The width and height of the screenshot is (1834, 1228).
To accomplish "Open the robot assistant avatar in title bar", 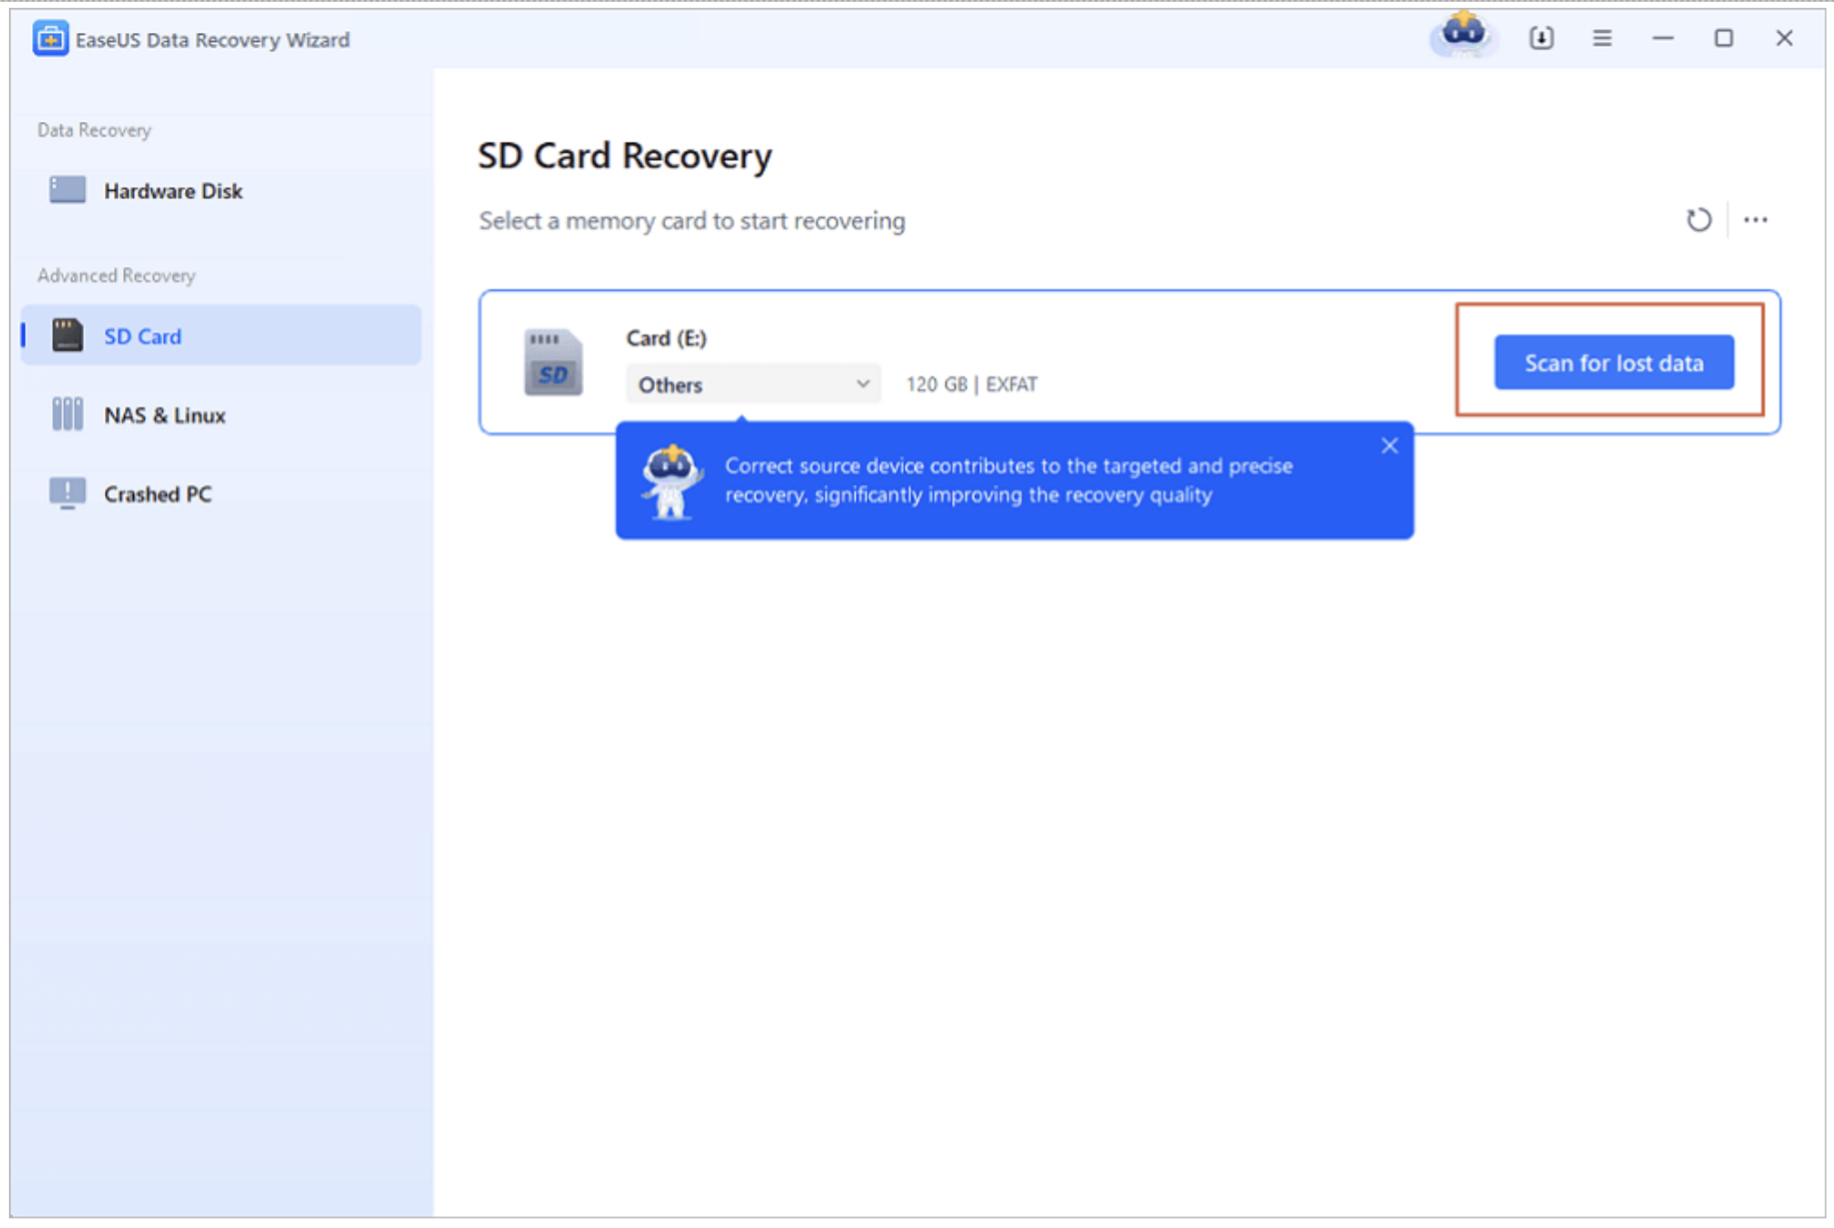I will tap(1463, 35).
